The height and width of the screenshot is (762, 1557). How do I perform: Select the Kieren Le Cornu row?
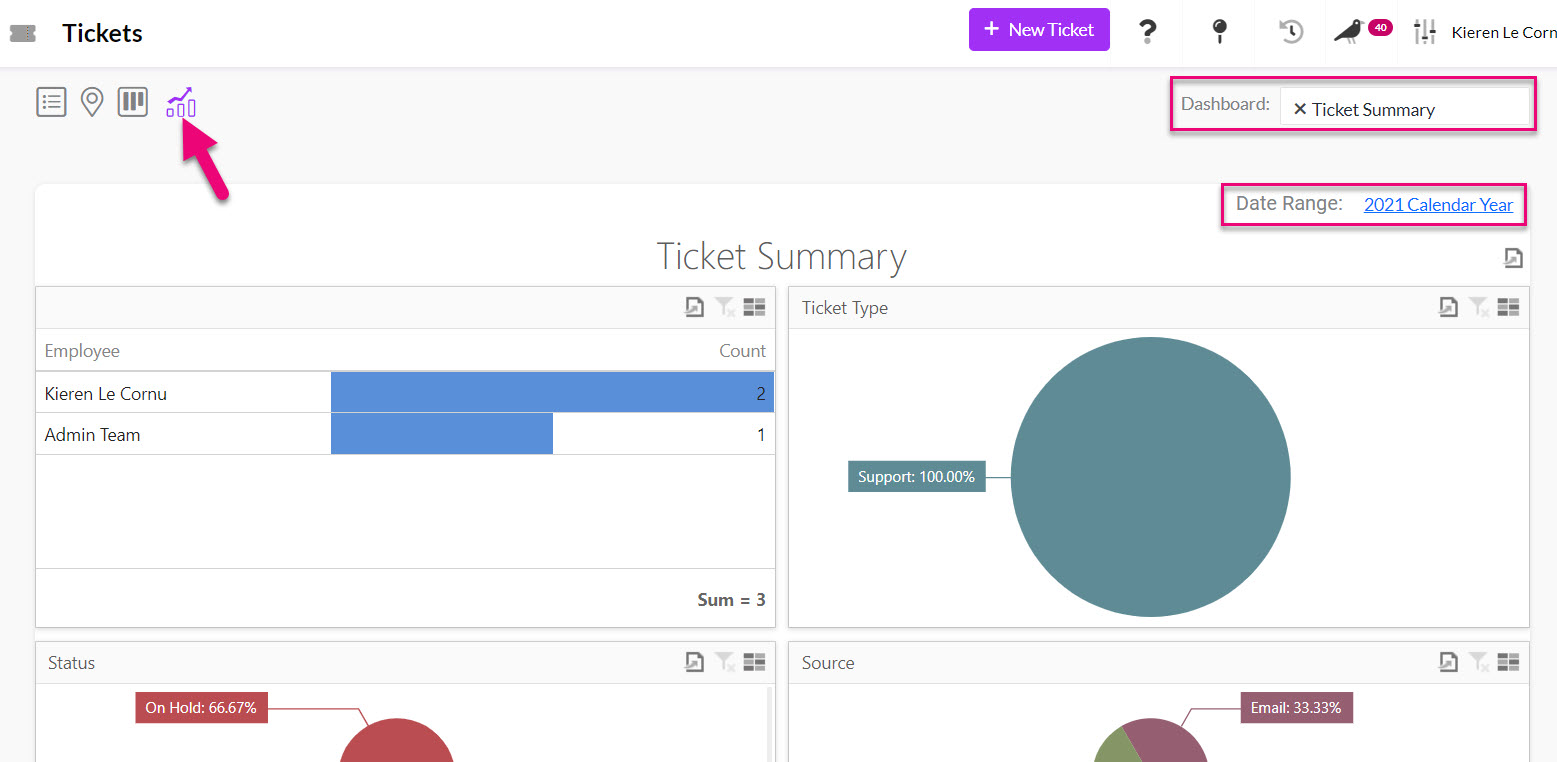[x=405, y=393]
